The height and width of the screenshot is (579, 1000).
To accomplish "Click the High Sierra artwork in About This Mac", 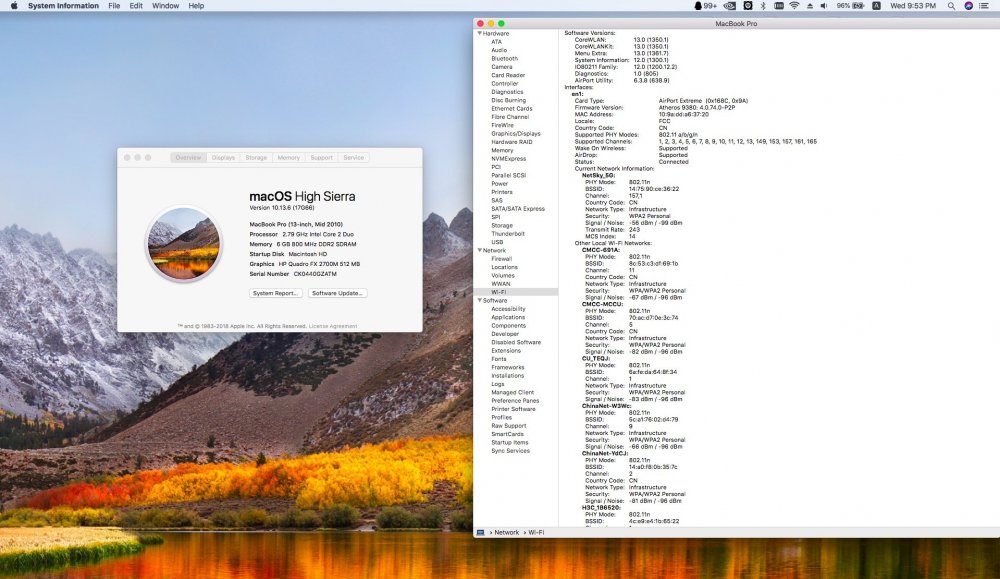I will click(184, 244).
